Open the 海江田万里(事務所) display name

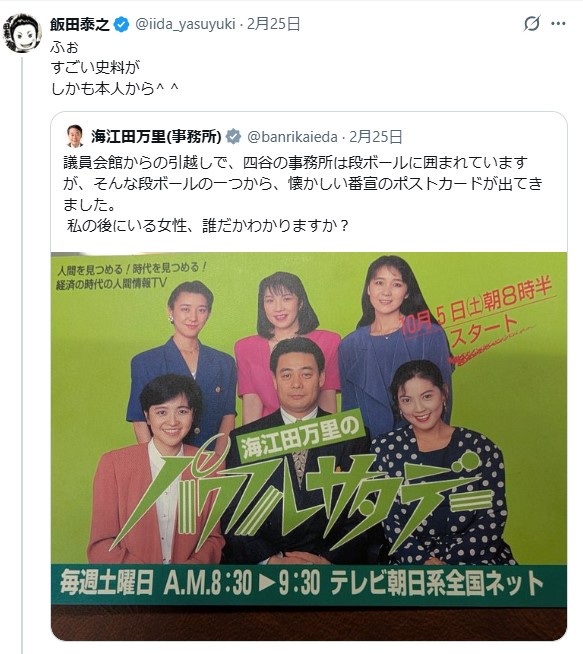coord(156,136)
